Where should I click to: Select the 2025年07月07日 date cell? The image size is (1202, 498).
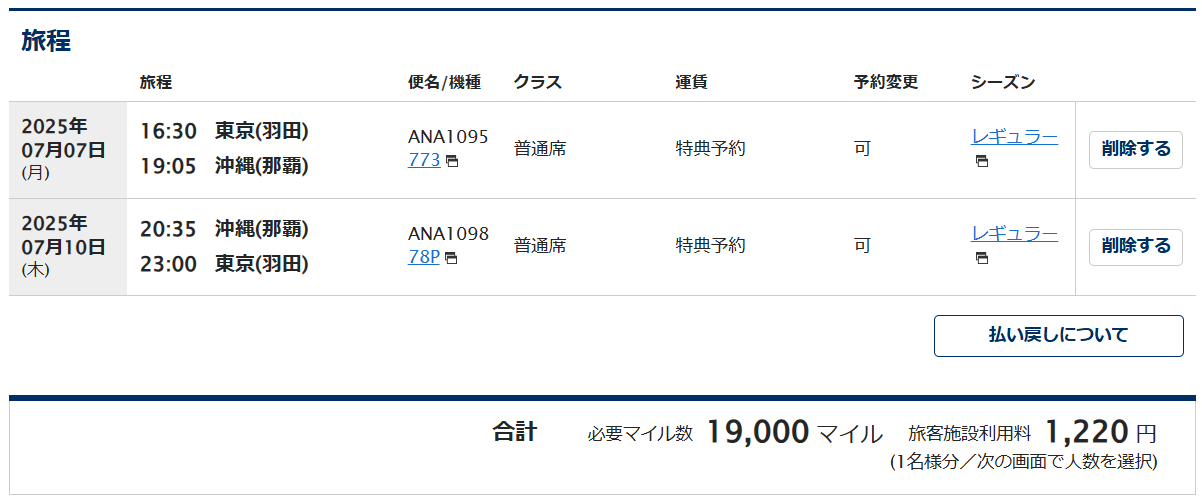pyautogui.click(x=68, y=150)
